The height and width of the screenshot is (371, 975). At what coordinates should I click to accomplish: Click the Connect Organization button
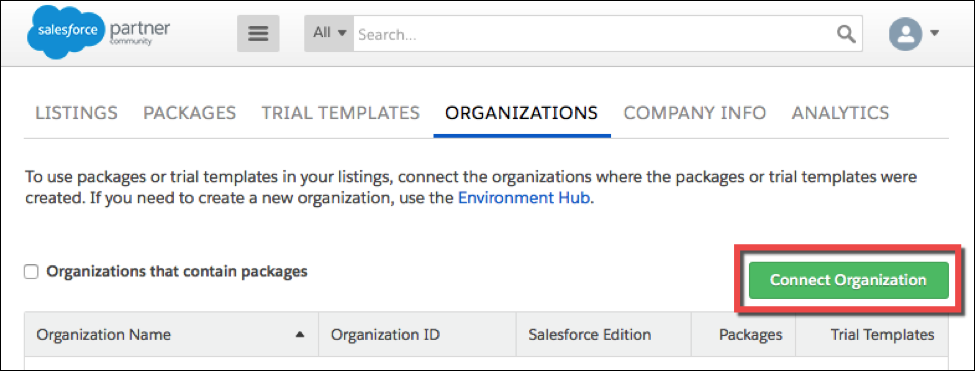848,280
